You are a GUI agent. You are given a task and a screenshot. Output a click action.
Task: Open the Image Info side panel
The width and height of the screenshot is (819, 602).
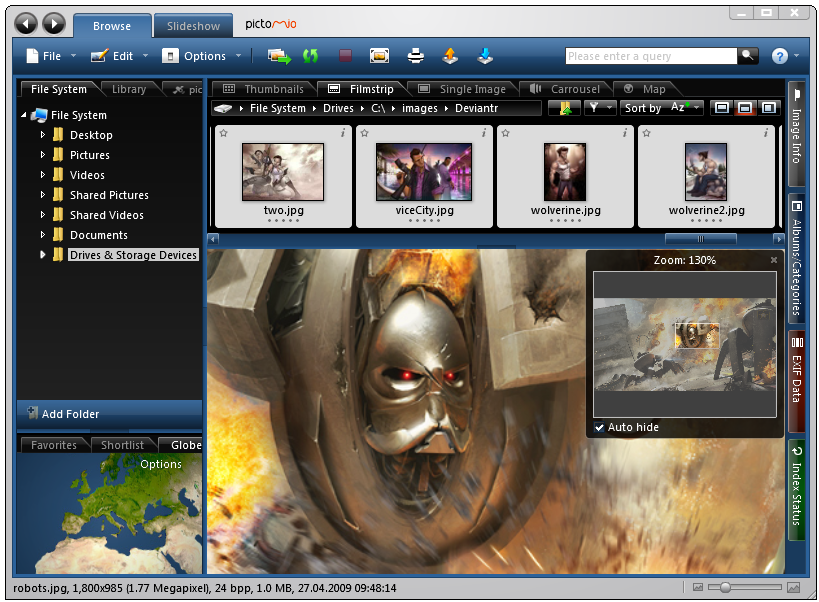click(796, 134)
